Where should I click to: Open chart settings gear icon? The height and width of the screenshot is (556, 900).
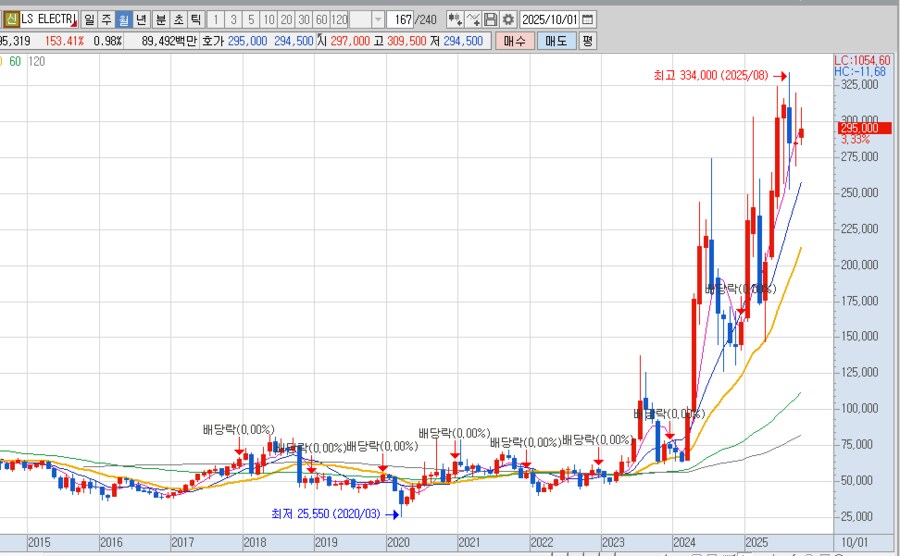pyautogui.click(x=508, y=19)
